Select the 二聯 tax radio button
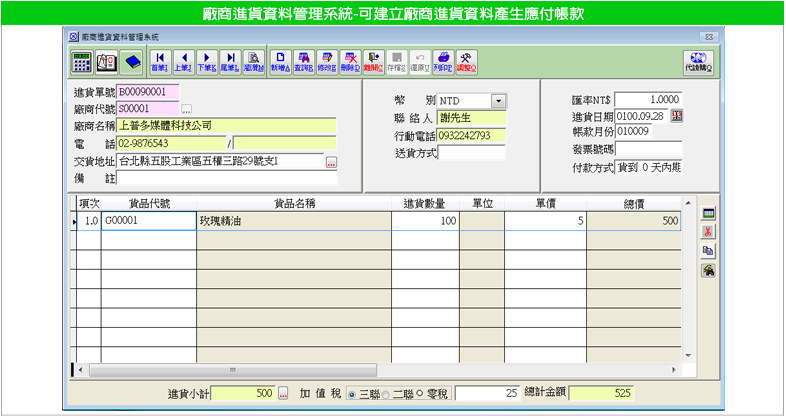Screen dimensions: 786x419 (387, 394)
